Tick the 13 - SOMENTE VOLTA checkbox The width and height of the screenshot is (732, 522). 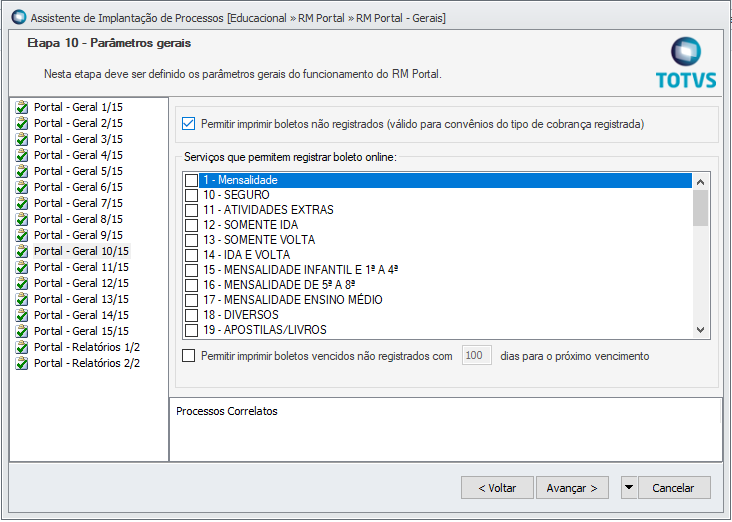coord(191,240)
